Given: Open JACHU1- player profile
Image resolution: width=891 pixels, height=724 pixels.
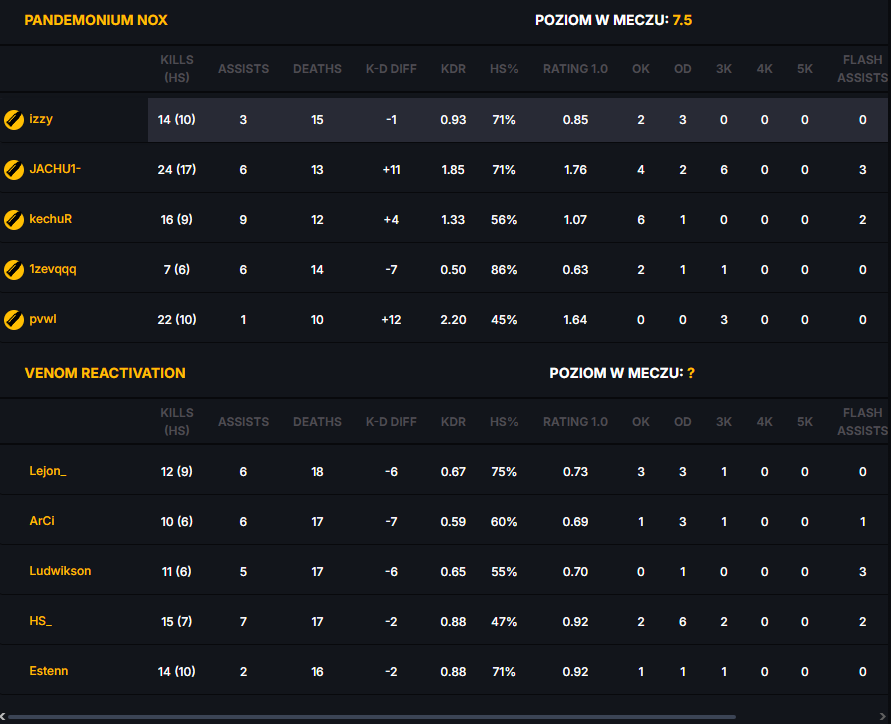Looking at the screenshot, I should [x=55, y=169].
